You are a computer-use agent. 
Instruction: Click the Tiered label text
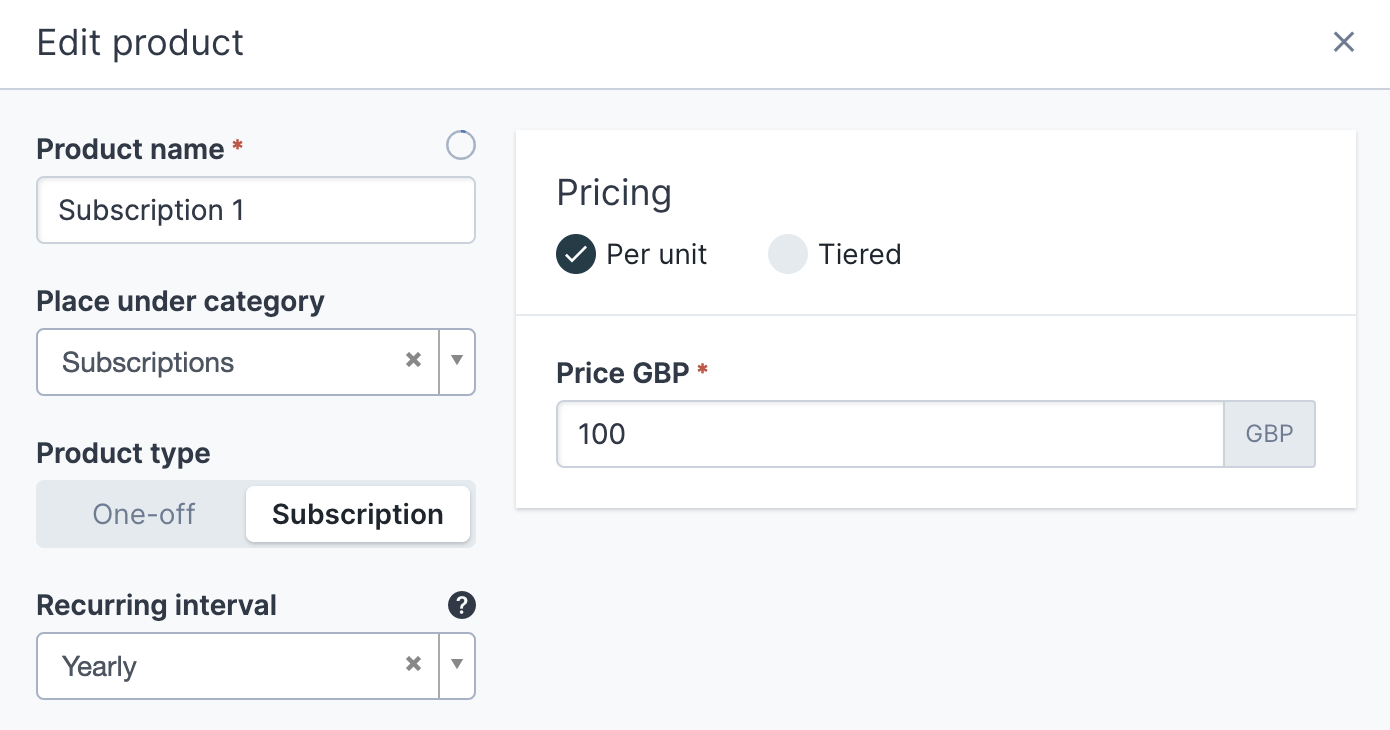point(860,254)
